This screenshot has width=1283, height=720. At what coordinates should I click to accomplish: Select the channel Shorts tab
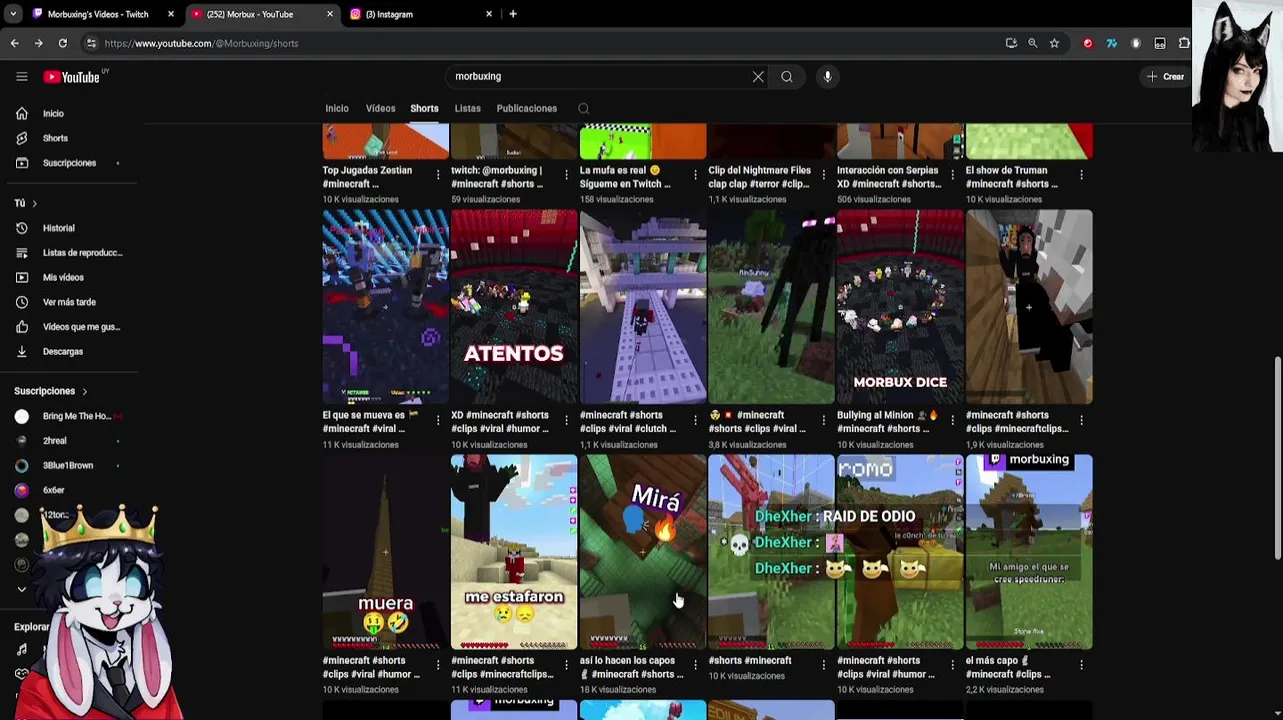coord(424,108)
